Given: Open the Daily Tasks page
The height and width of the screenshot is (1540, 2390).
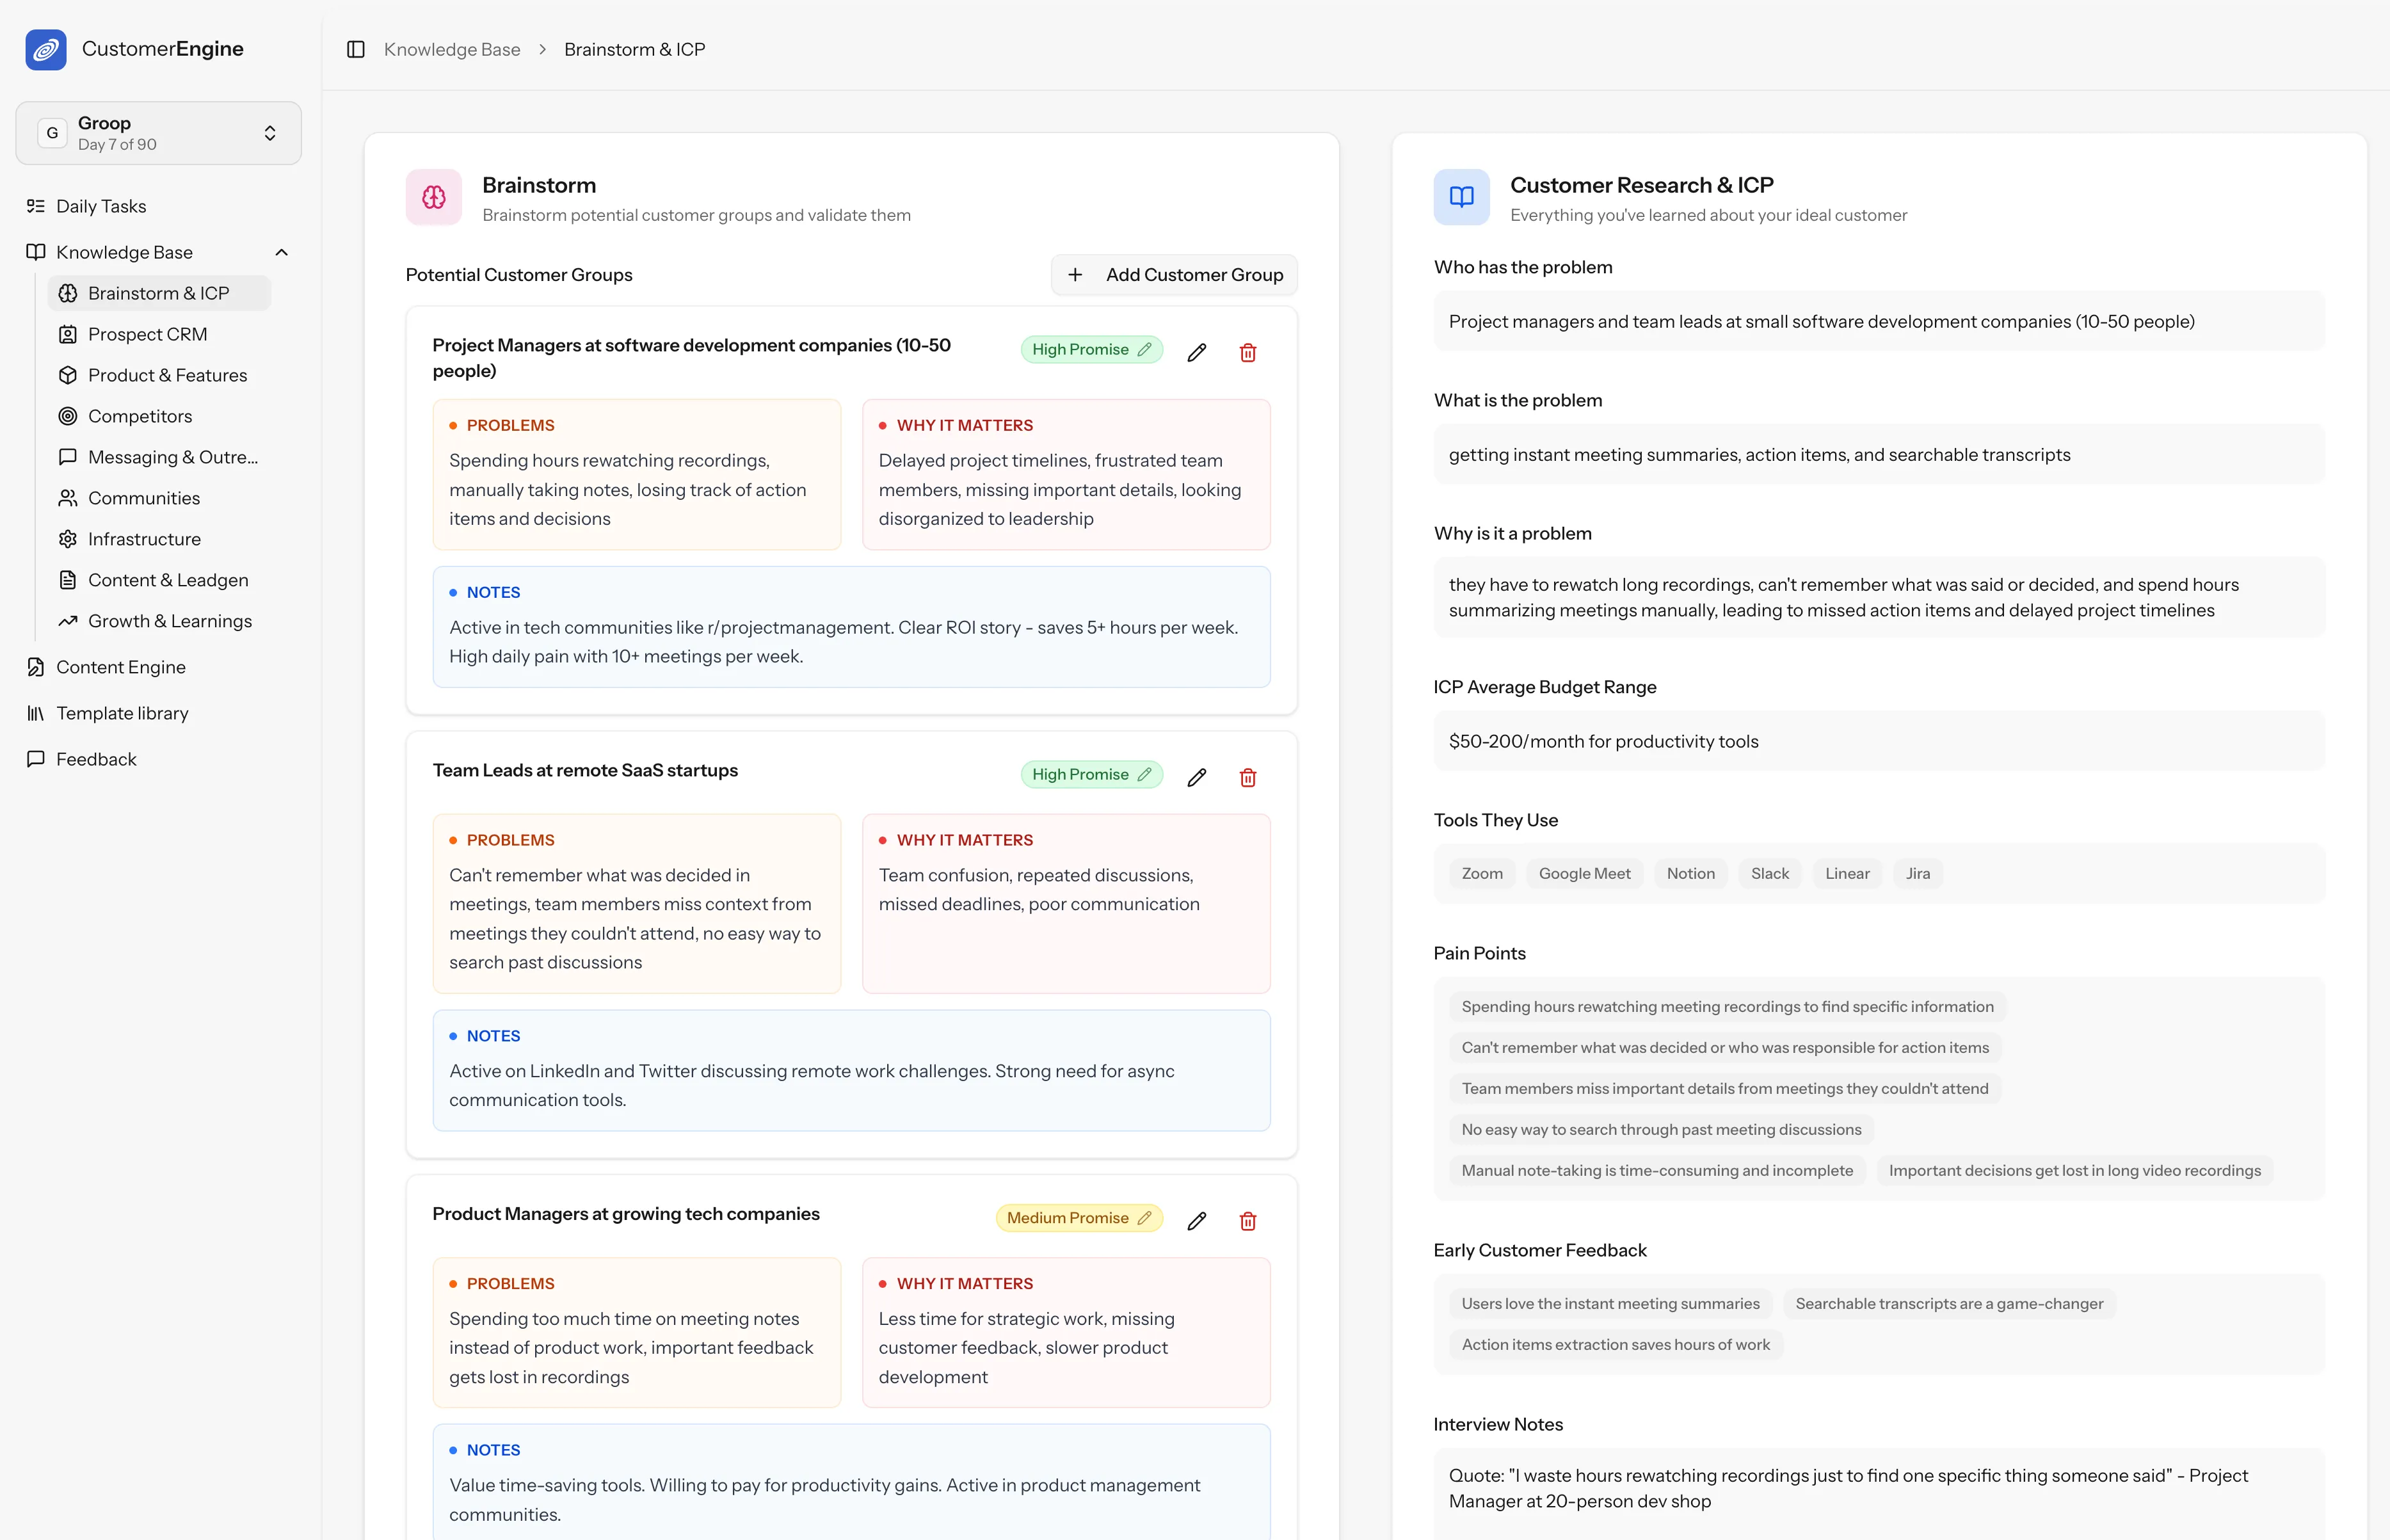Looking at the screenshot, I should pyautogui.click(x=101, y=206).
